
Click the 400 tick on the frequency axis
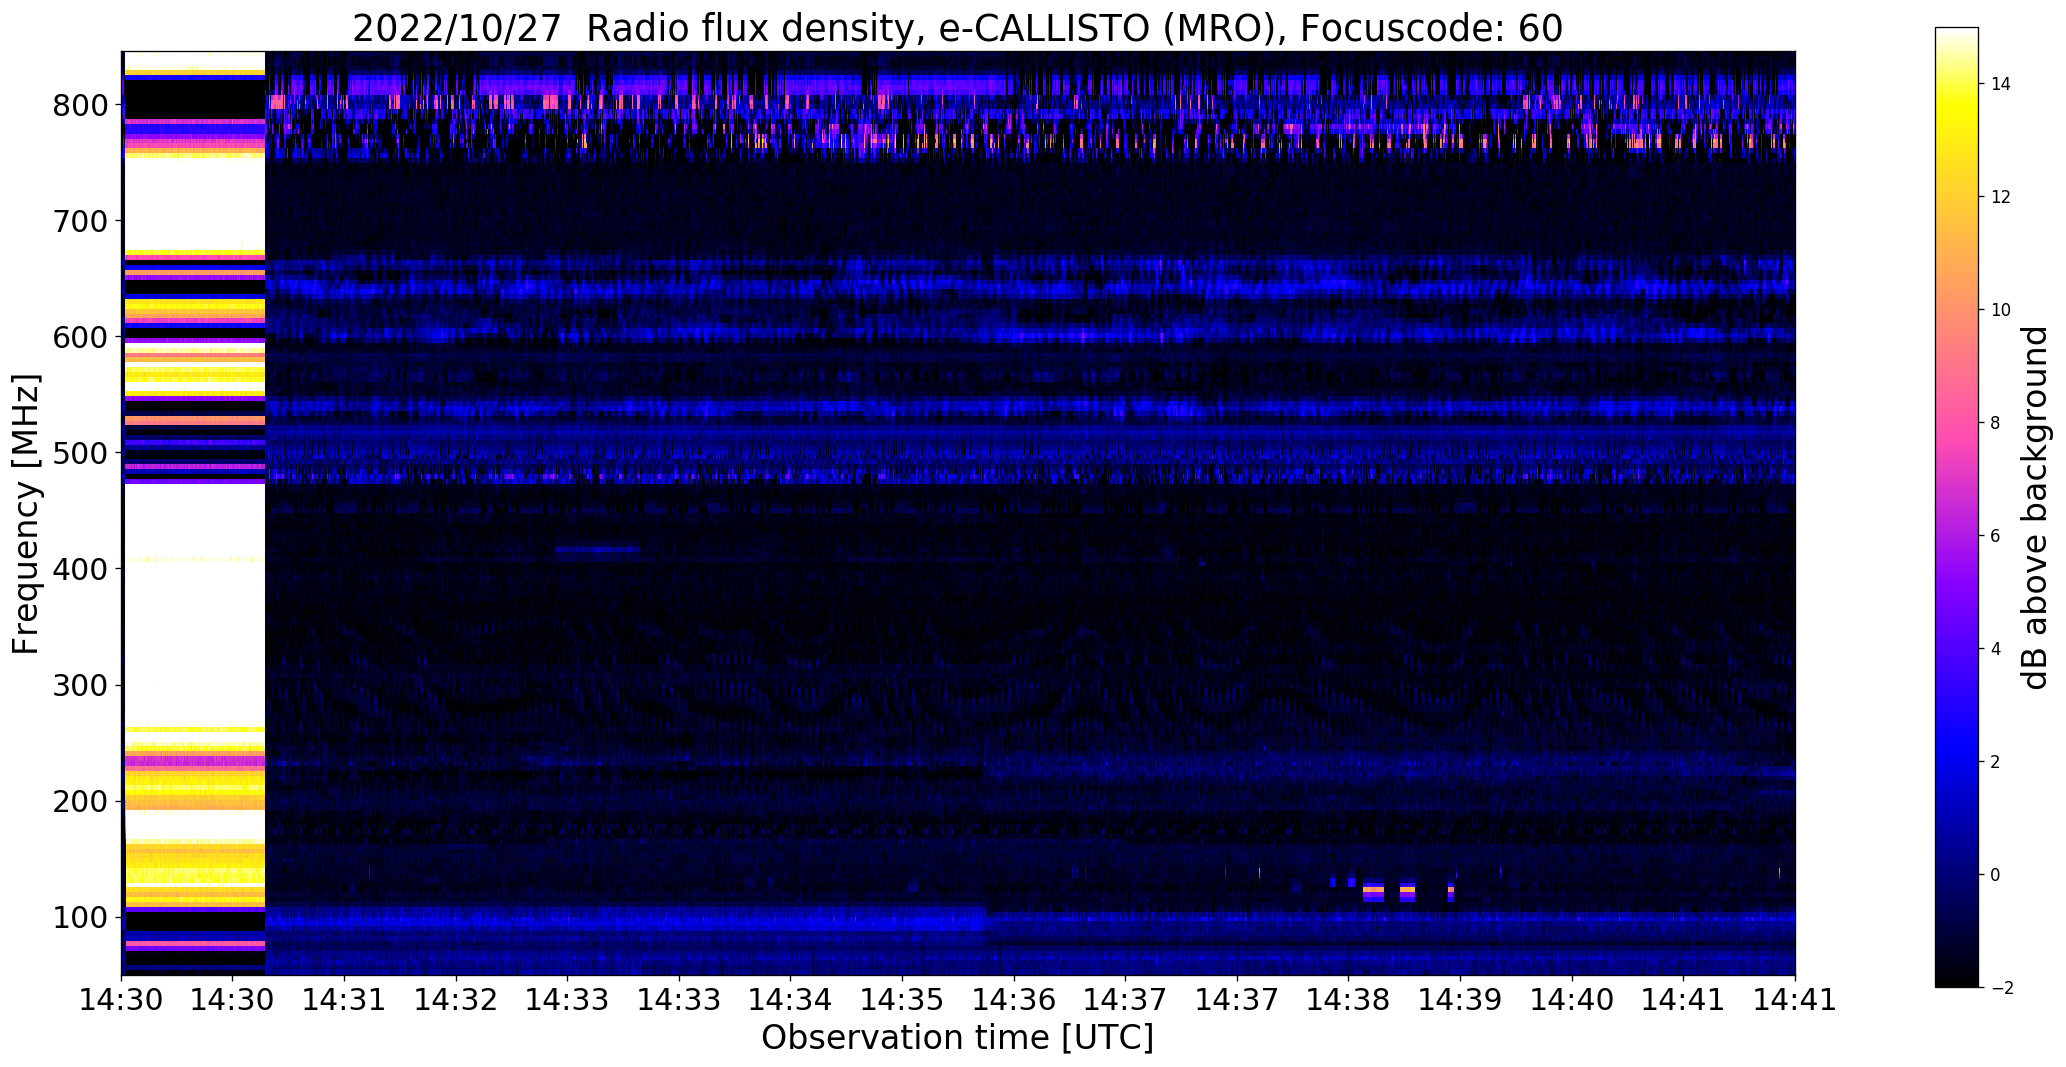coord(80,569)
